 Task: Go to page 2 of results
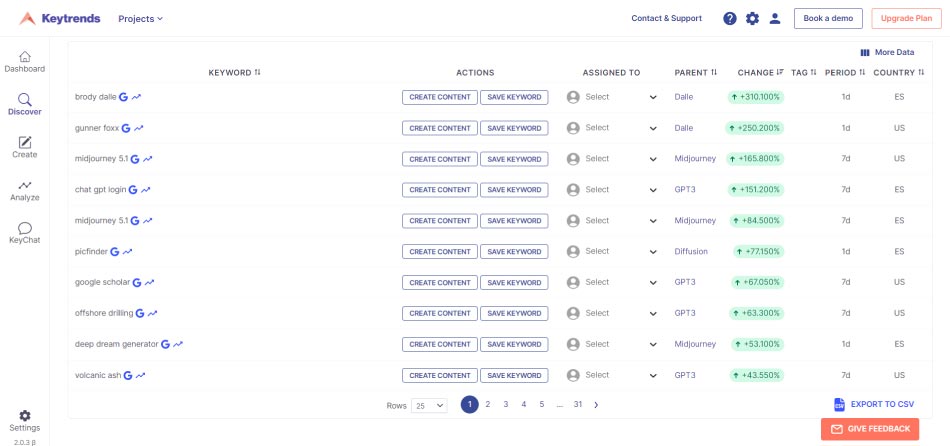click(x=488, y=404)
